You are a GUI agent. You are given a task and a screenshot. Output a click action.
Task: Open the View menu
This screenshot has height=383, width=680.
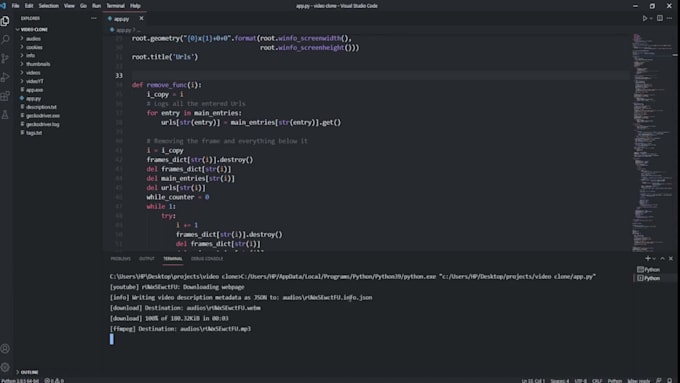(69, 6)
